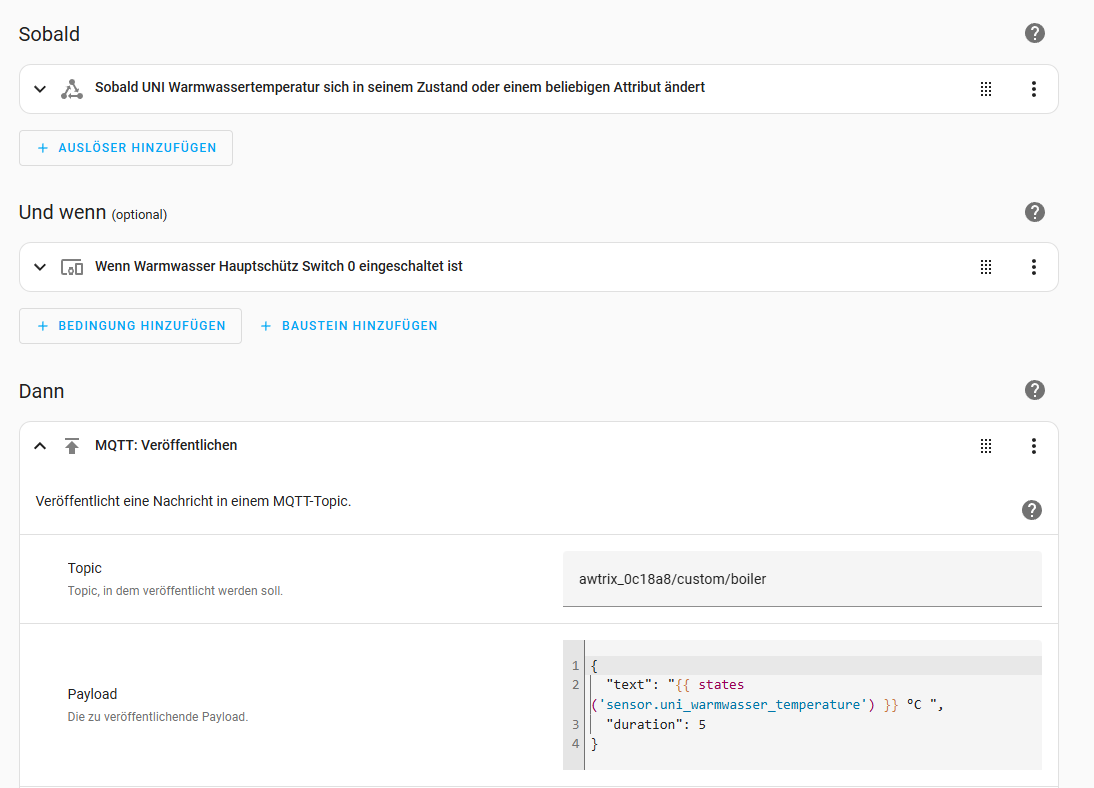
Task: Expand the Warmwassertemperatur trigger row
Action: click(40, 89)
